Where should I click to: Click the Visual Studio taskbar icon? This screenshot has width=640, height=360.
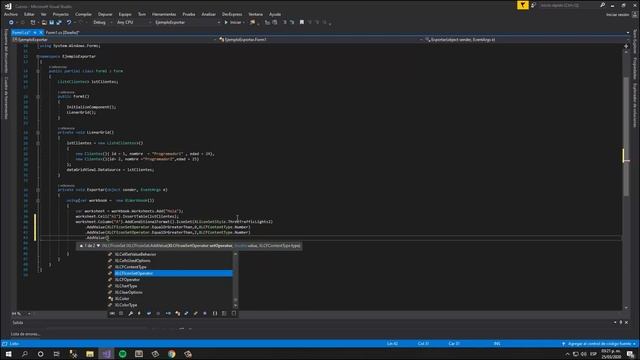pos(106,353)
